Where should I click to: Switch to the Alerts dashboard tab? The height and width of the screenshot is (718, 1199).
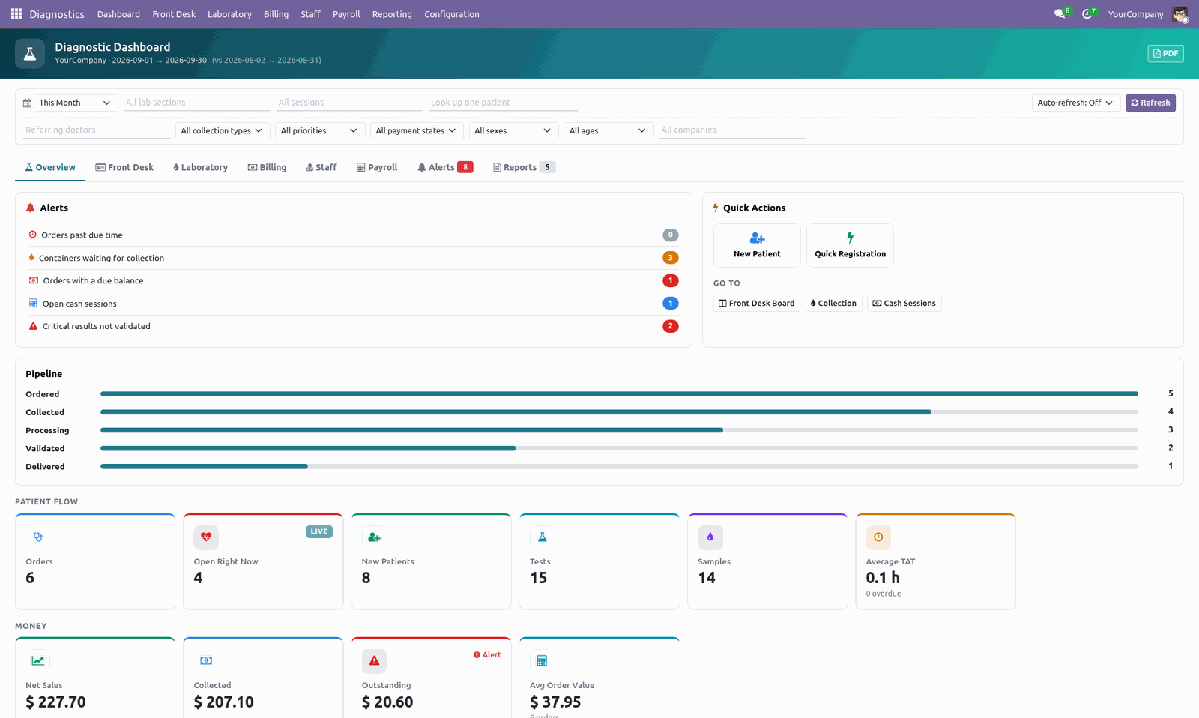[x=445, y=167]
